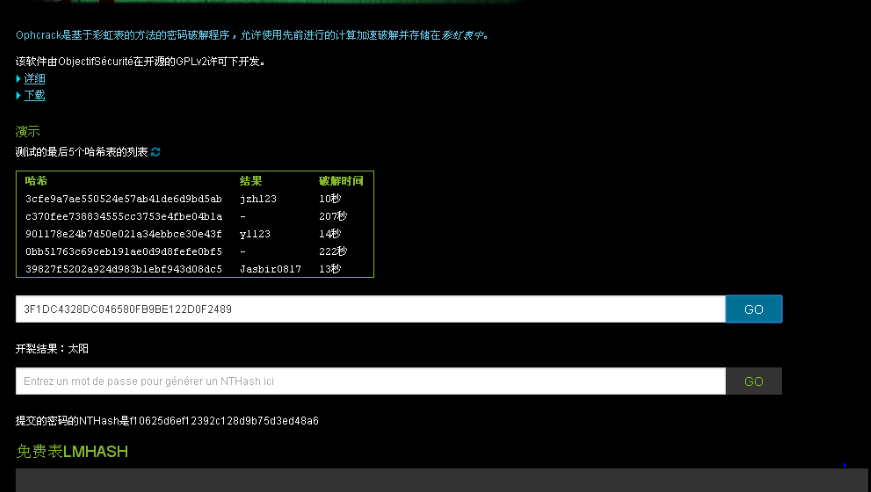Click the arrow bullet beside 详细
871x492 pixels.
pos(18,79)
